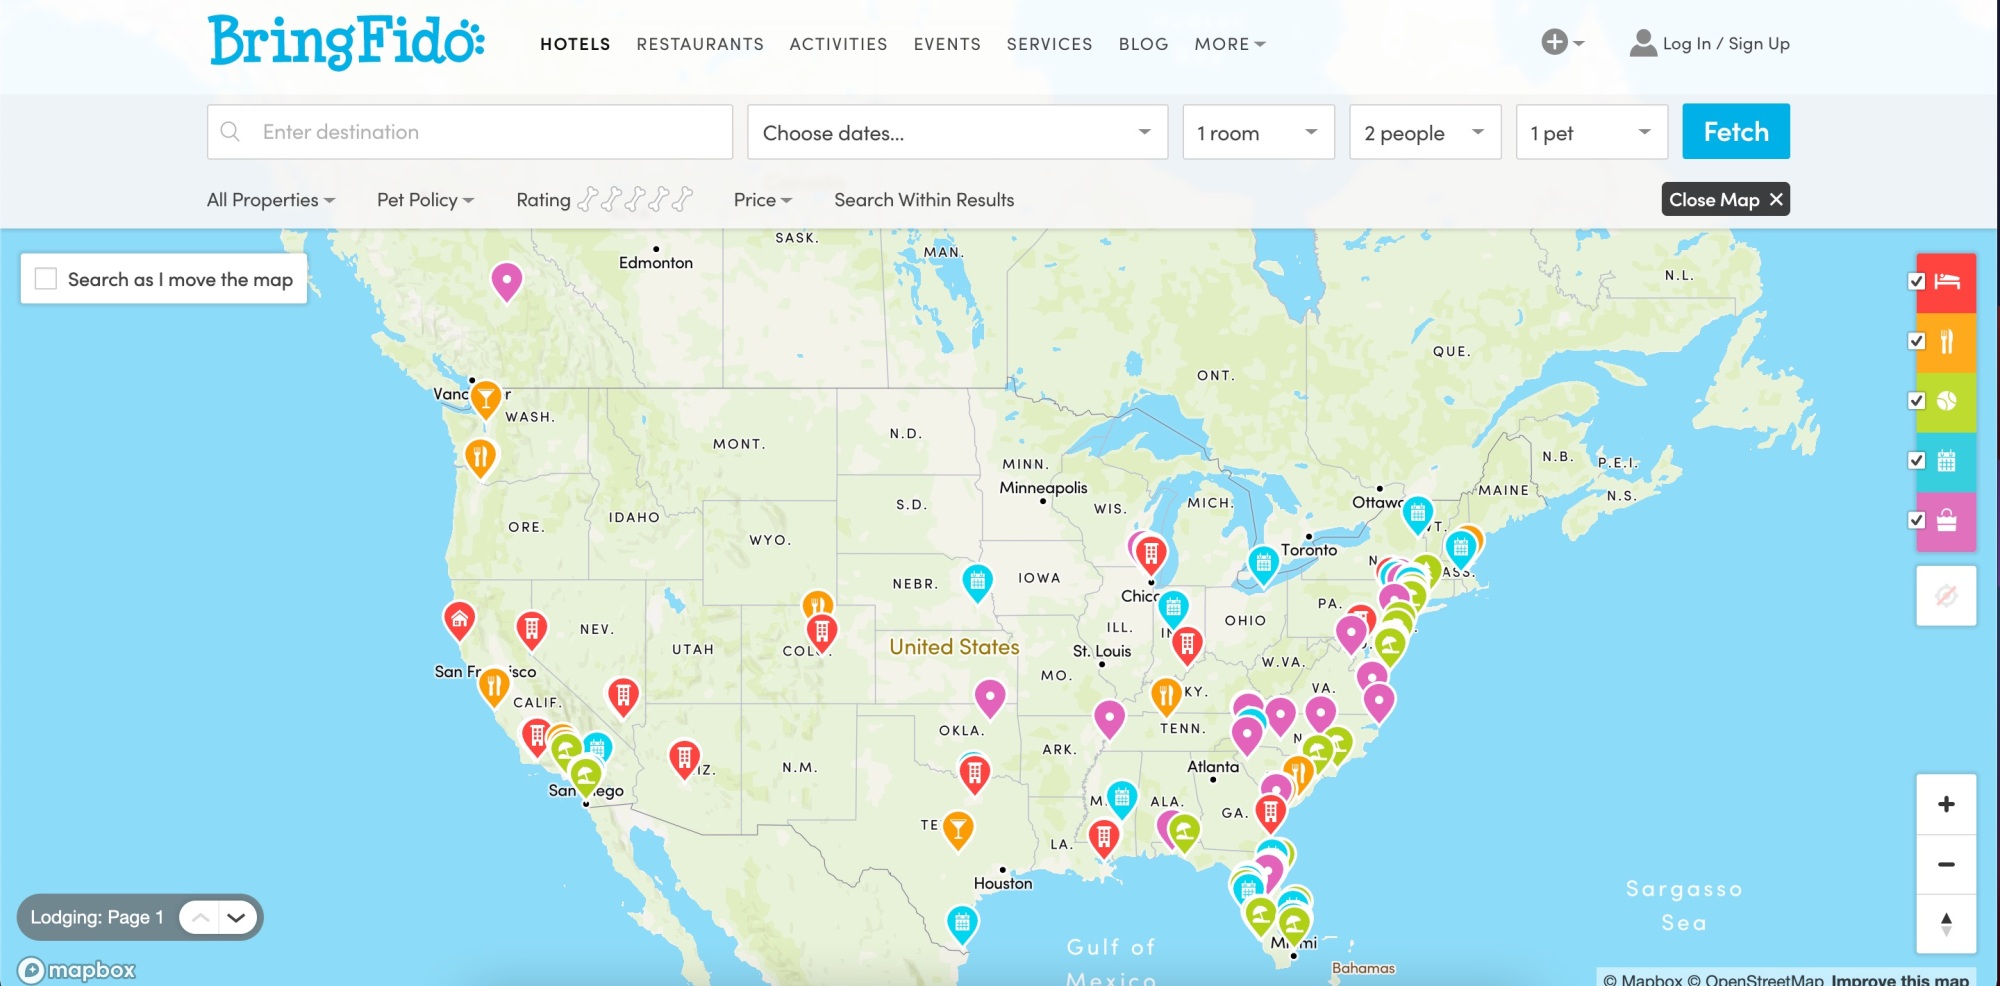Click the pink services bag category icon
Image resolution: width=2000 pixels, height=986 pixels.
[1946, 521]
